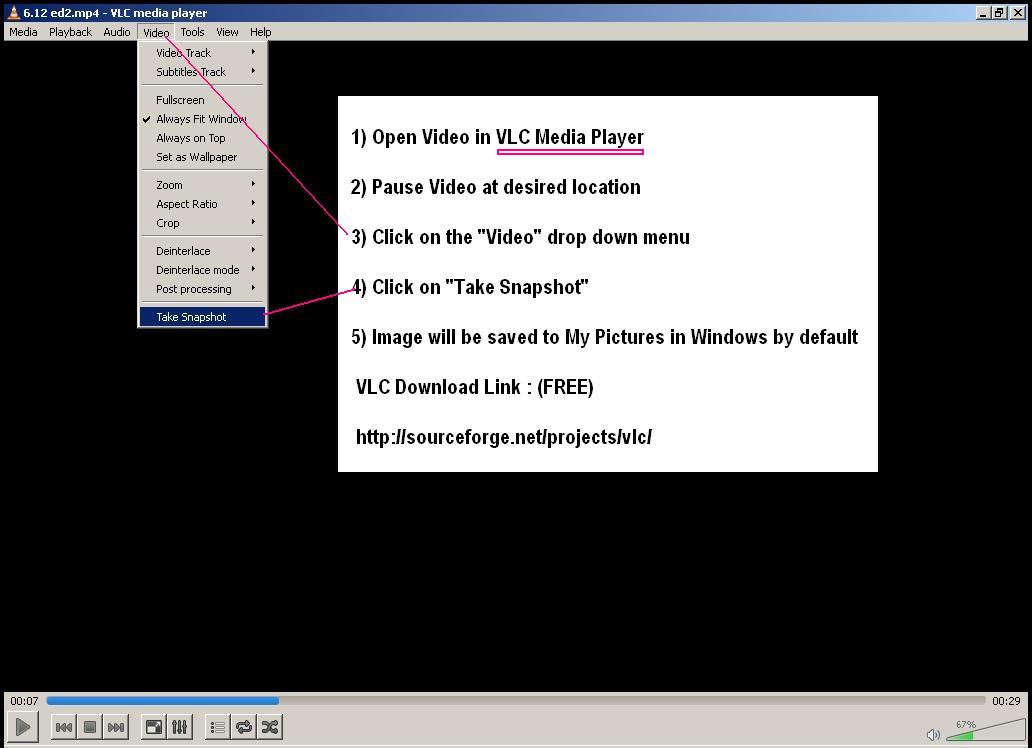Expand the Deinterlace submenu
The height and width of the screenshot is (748, 1032).
202,251
